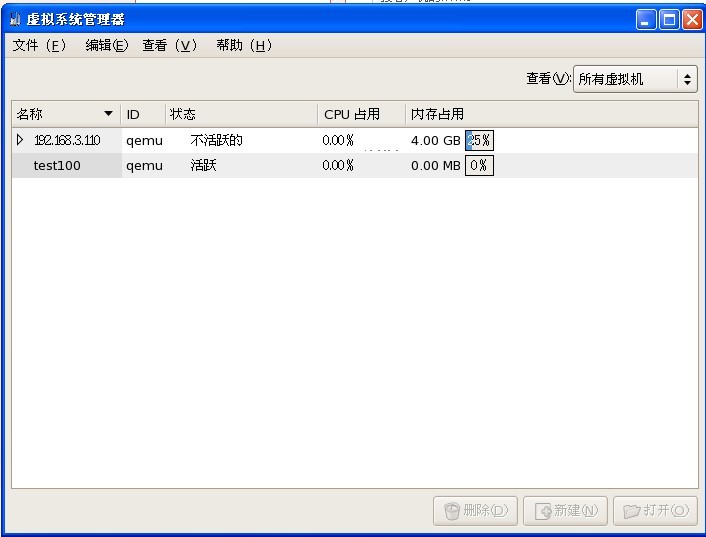
Task: Open the 帮助 (H) menu
Action: 244,45
